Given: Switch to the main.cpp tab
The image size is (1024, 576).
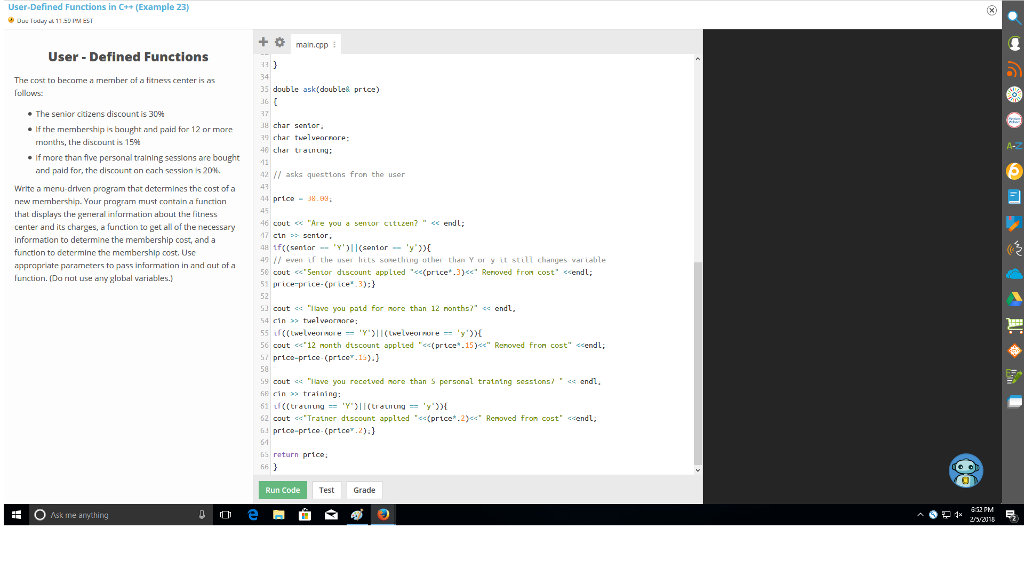Looking at the screenshot, I should coord(312,44).
